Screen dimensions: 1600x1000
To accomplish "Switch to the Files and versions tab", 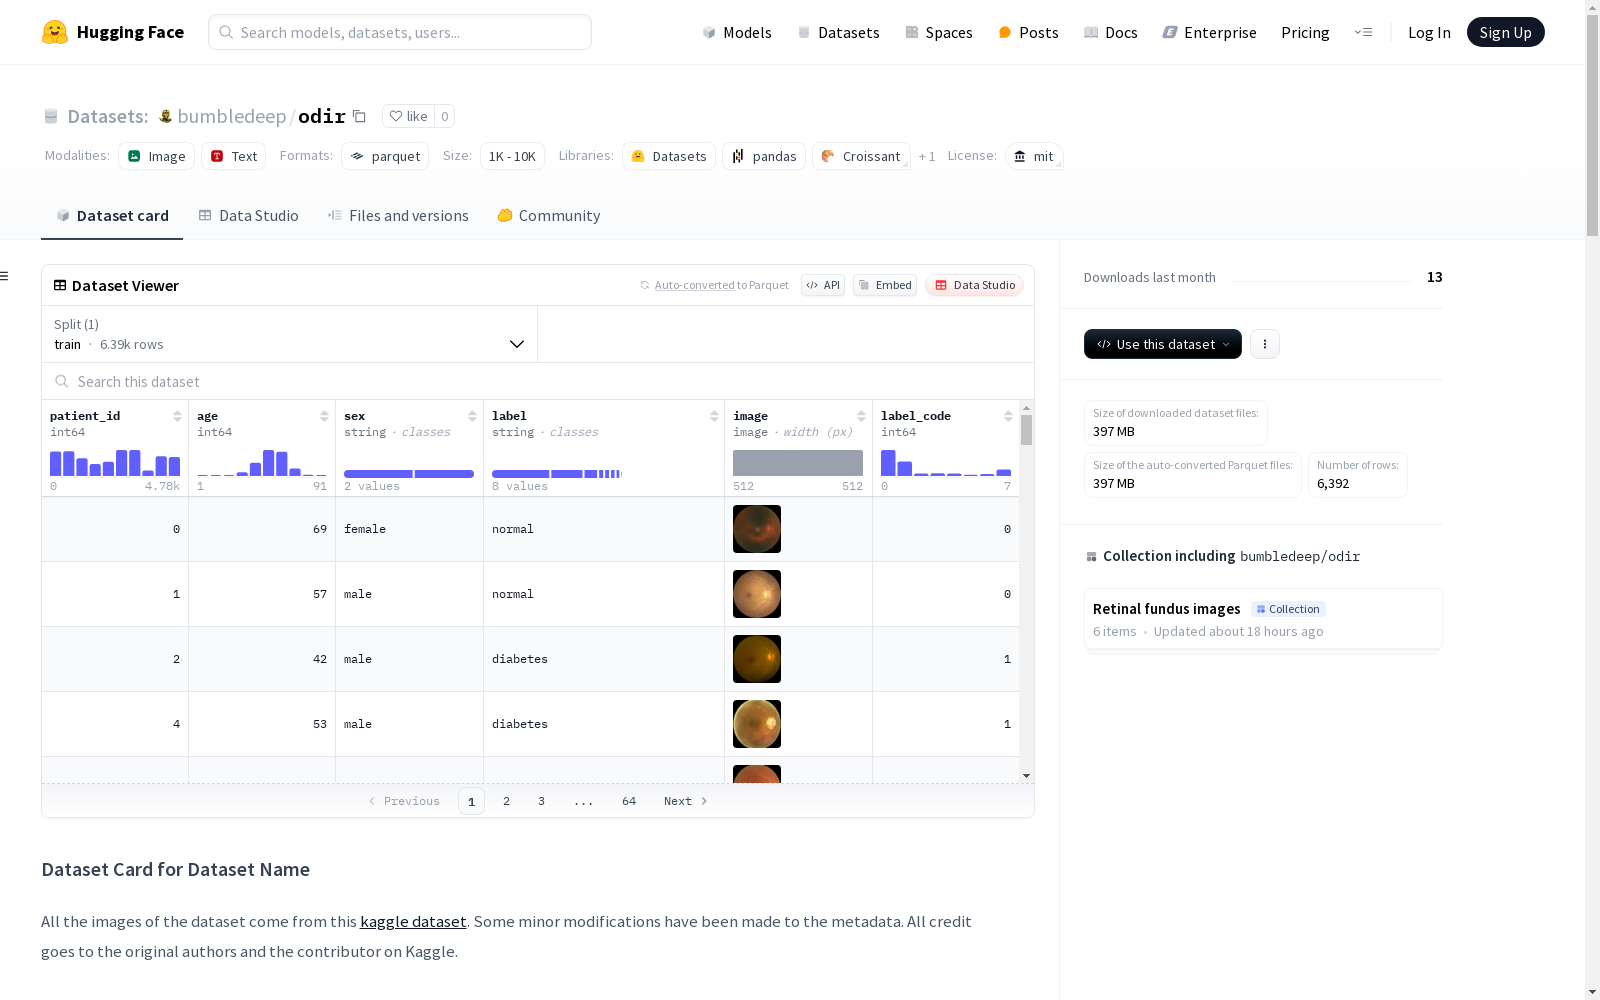I will tap(398, 216).
